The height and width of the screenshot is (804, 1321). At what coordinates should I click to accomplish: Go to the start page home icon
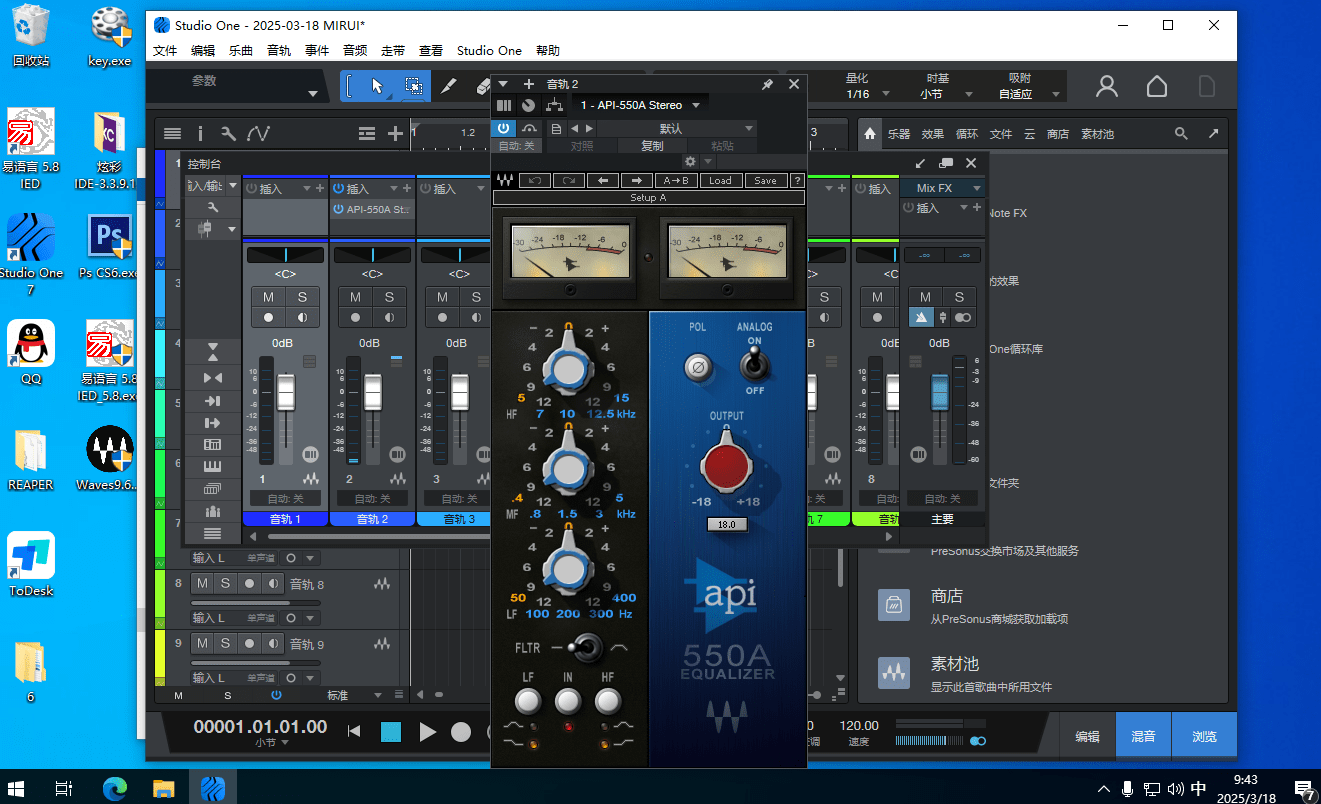point(1157,86)
